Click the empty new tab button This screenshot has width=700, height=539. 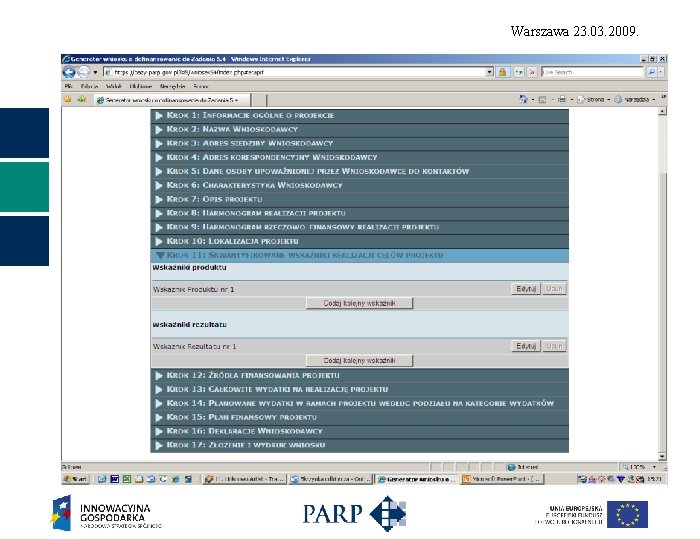258,100
